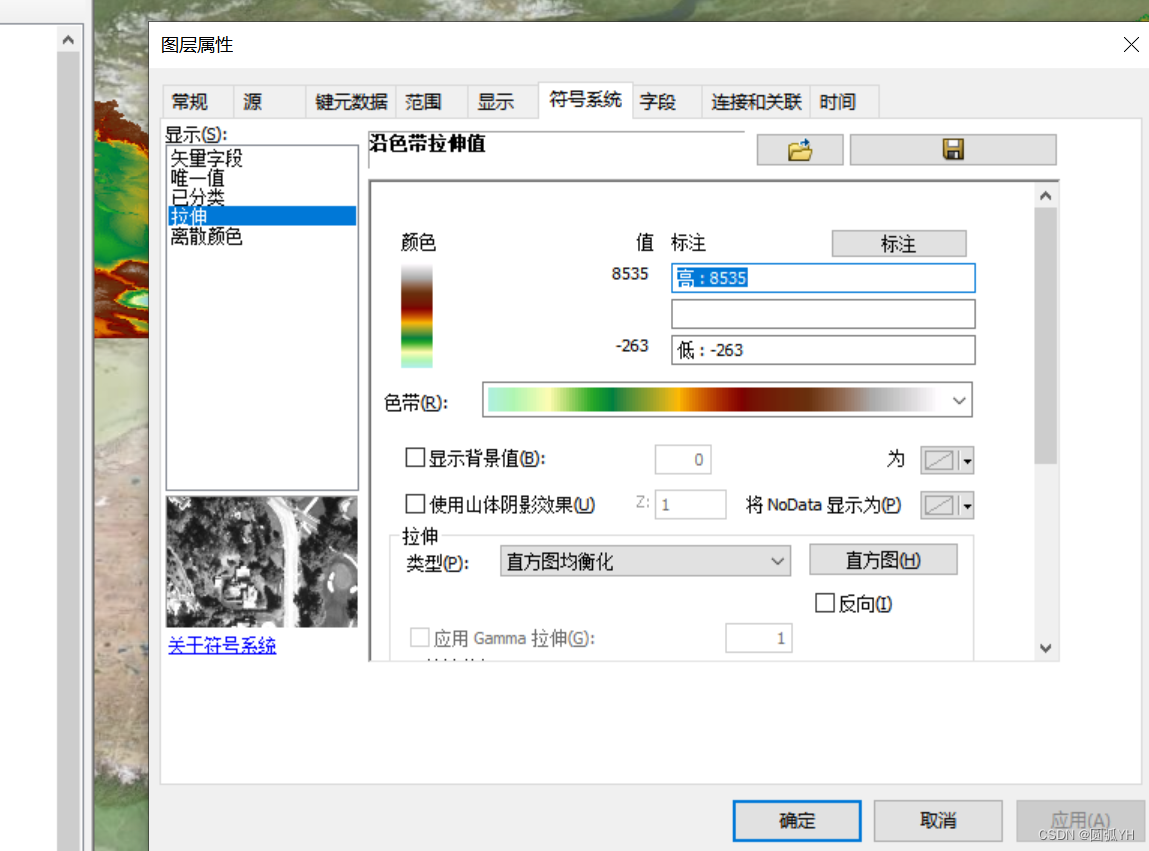This screenshot has width=1149, height=851.
Task: Click the 标注 button
Action: [x=898, y=243]
